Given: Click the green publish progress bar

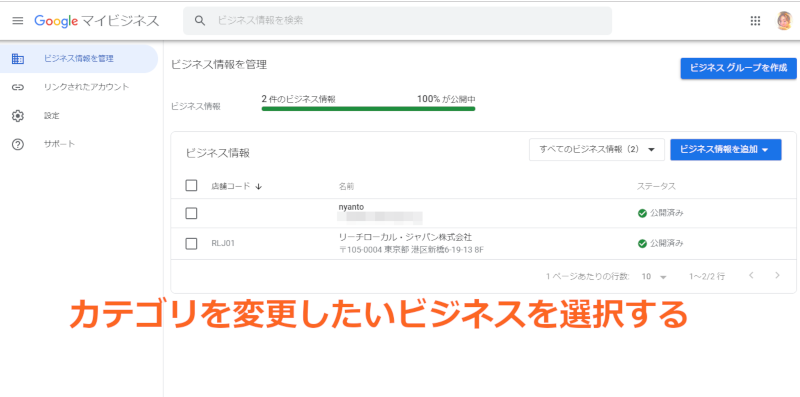Looking at the screenshot, I should click(368, 109).
